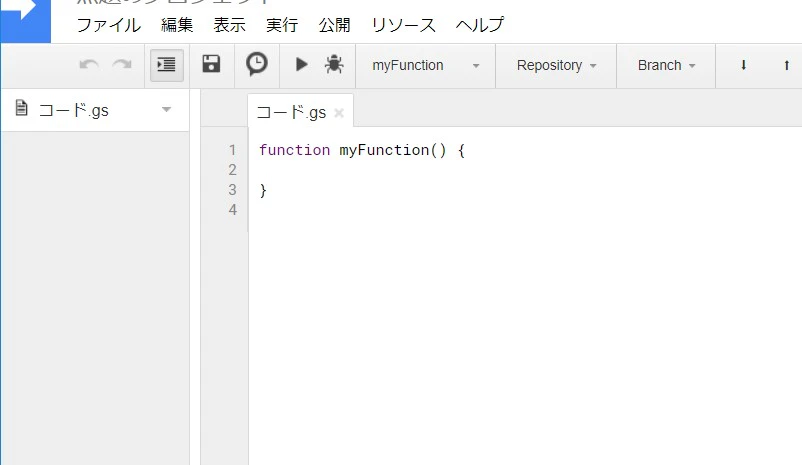Expand the Repository dropdown
Image resolution: width=802 pixels, height=465 pixels.
(556, 65)
